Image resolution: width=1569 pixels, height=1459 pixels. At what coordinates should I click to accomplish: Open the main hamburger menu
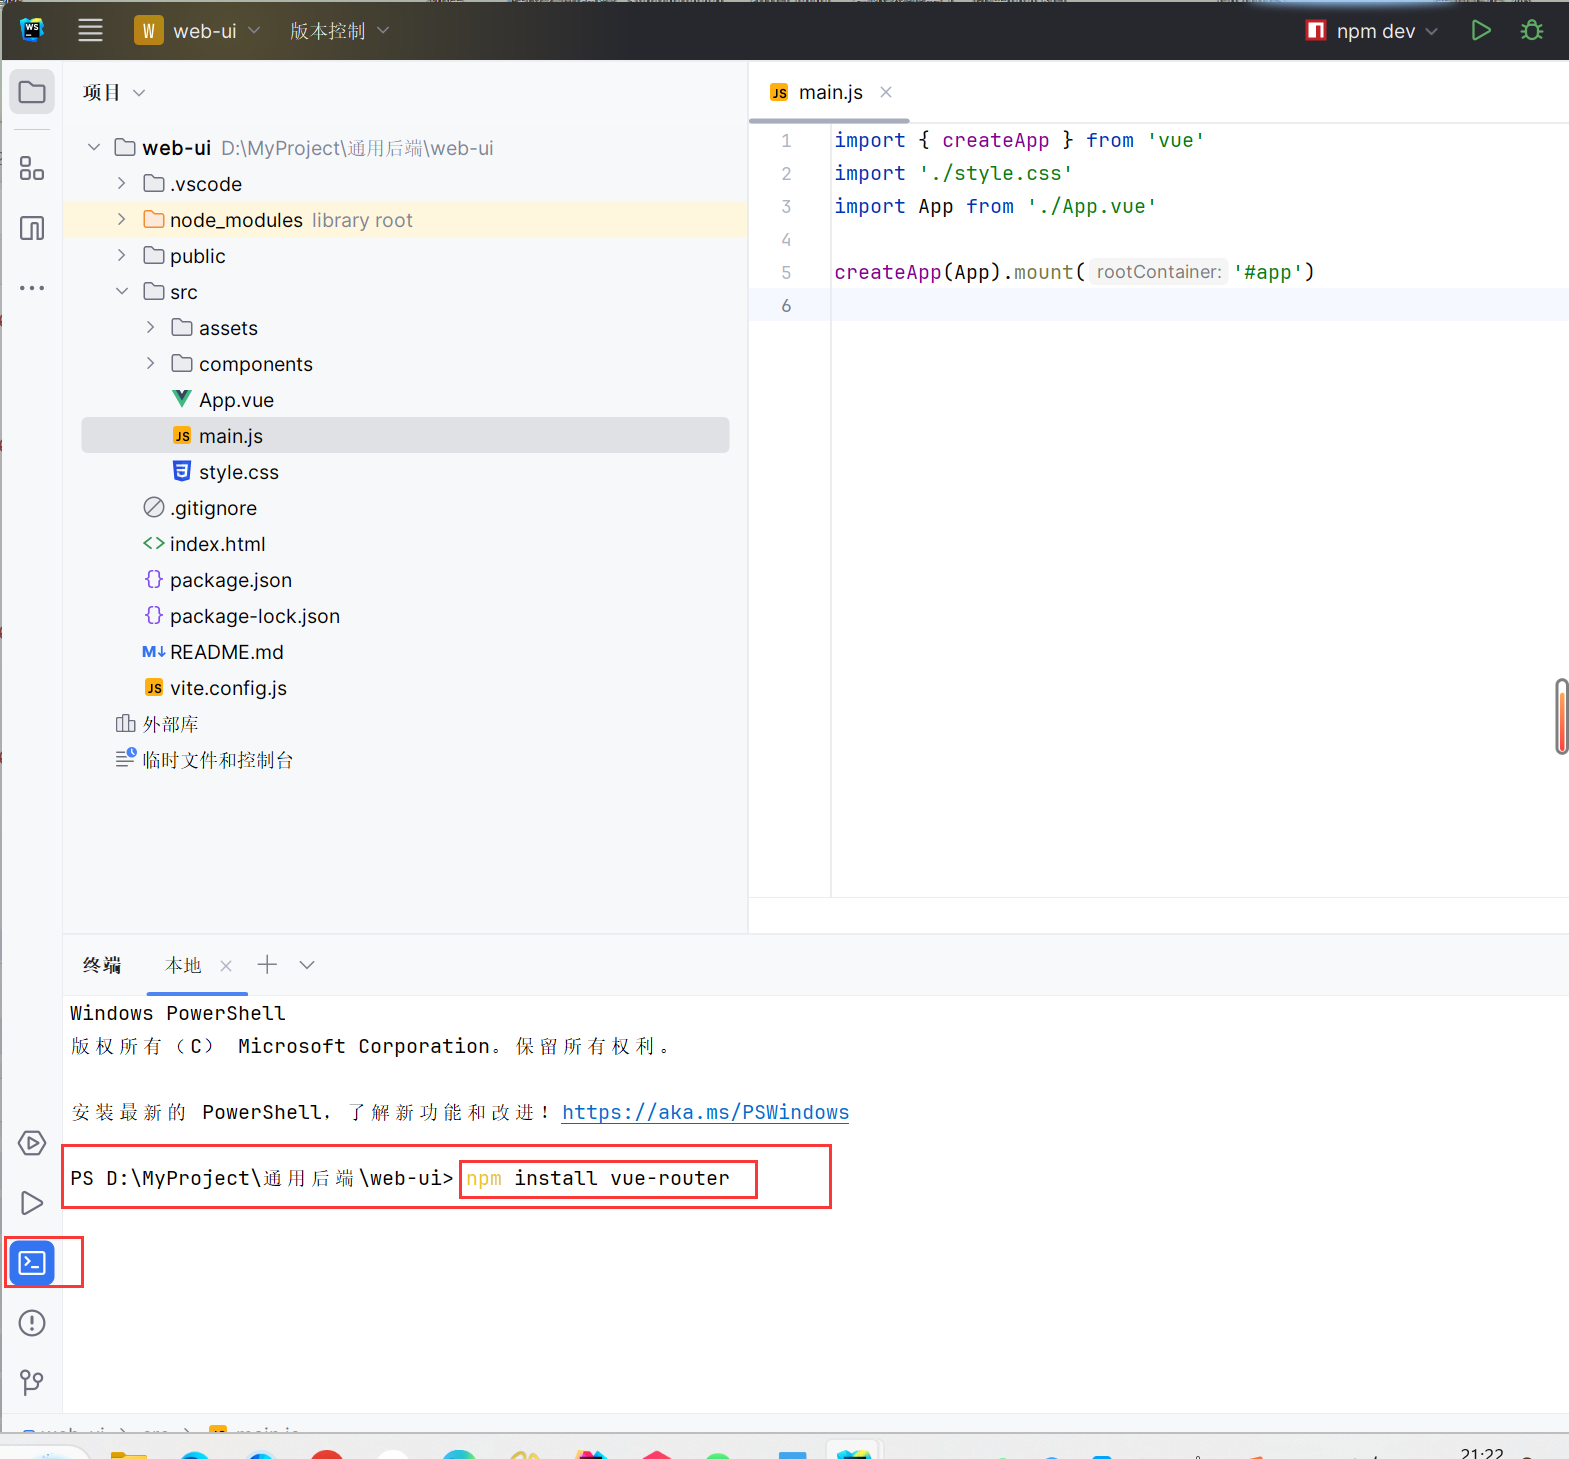pyautogui.click(x=90, y=30)
